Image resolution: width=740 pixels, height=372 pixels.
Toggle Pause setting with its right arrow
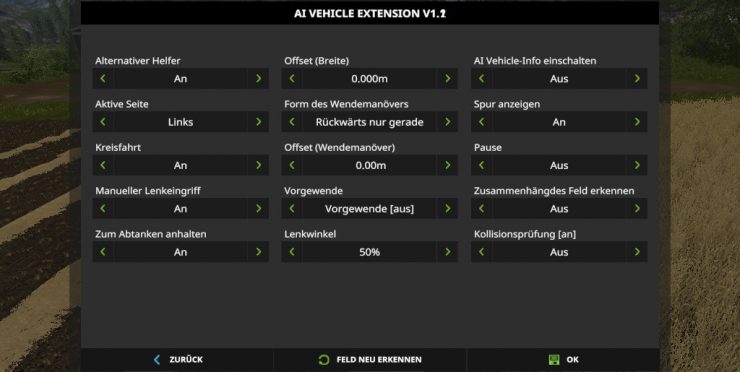click(x=637, y=165)
